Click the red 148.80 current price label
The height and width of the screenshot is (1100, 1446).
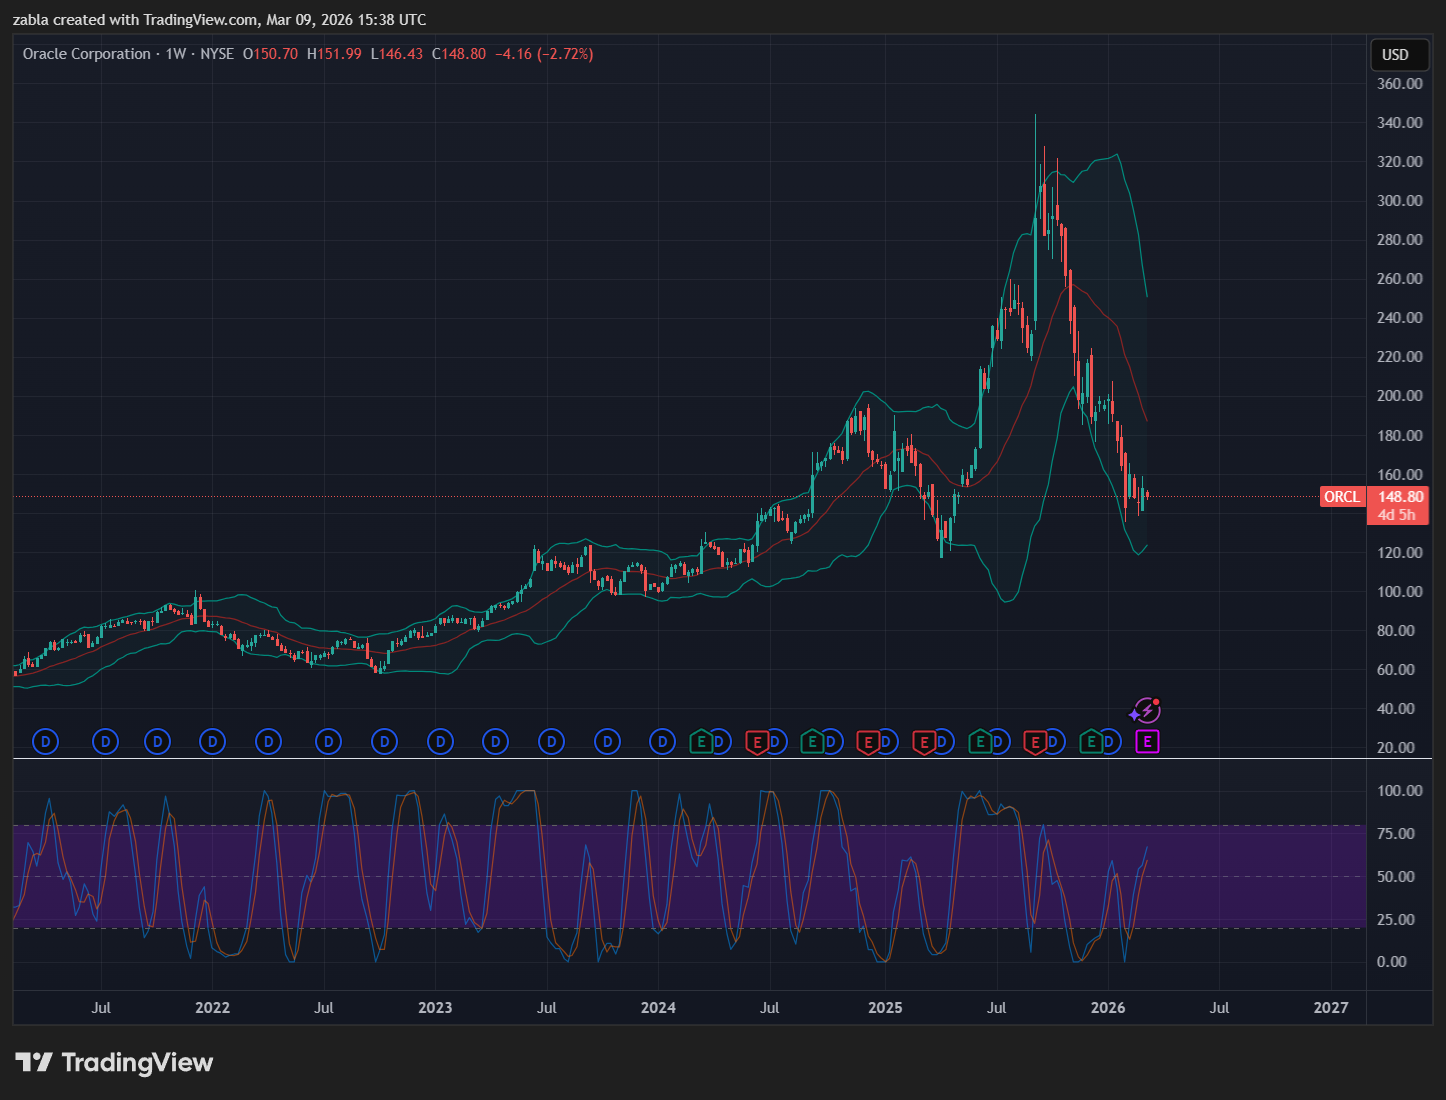(x=1400, y=497)
